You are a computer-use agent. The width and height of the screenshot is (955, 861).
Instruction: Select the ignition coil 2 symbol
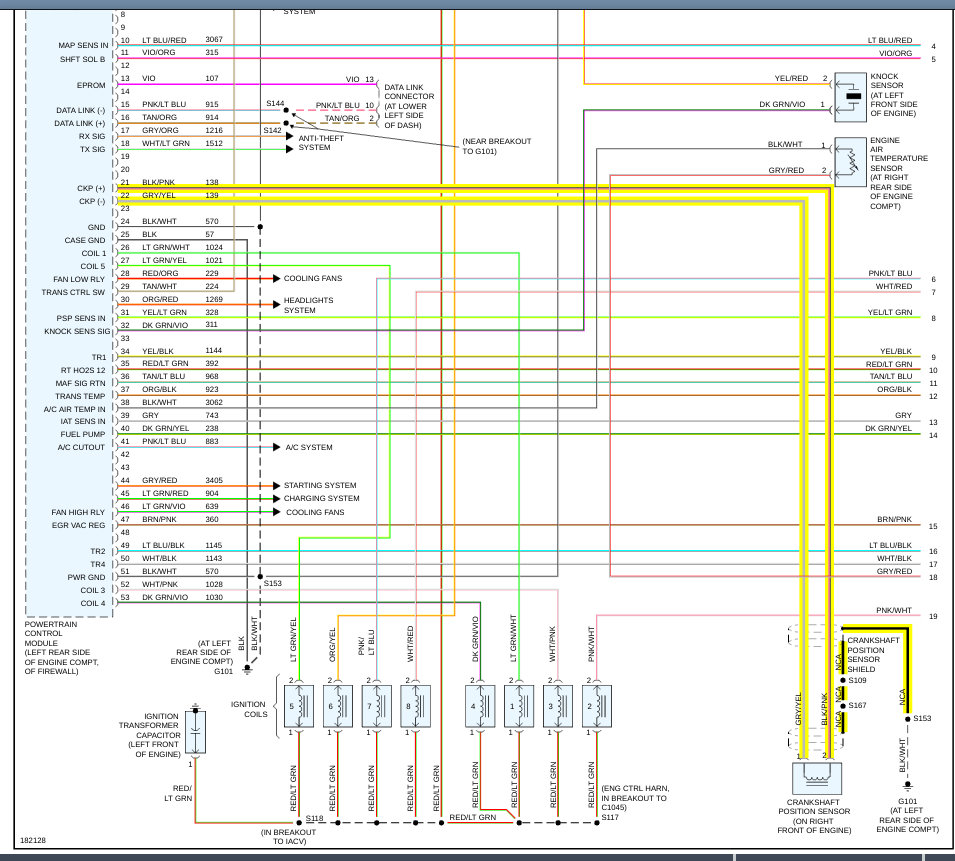[x=597, y=706]
